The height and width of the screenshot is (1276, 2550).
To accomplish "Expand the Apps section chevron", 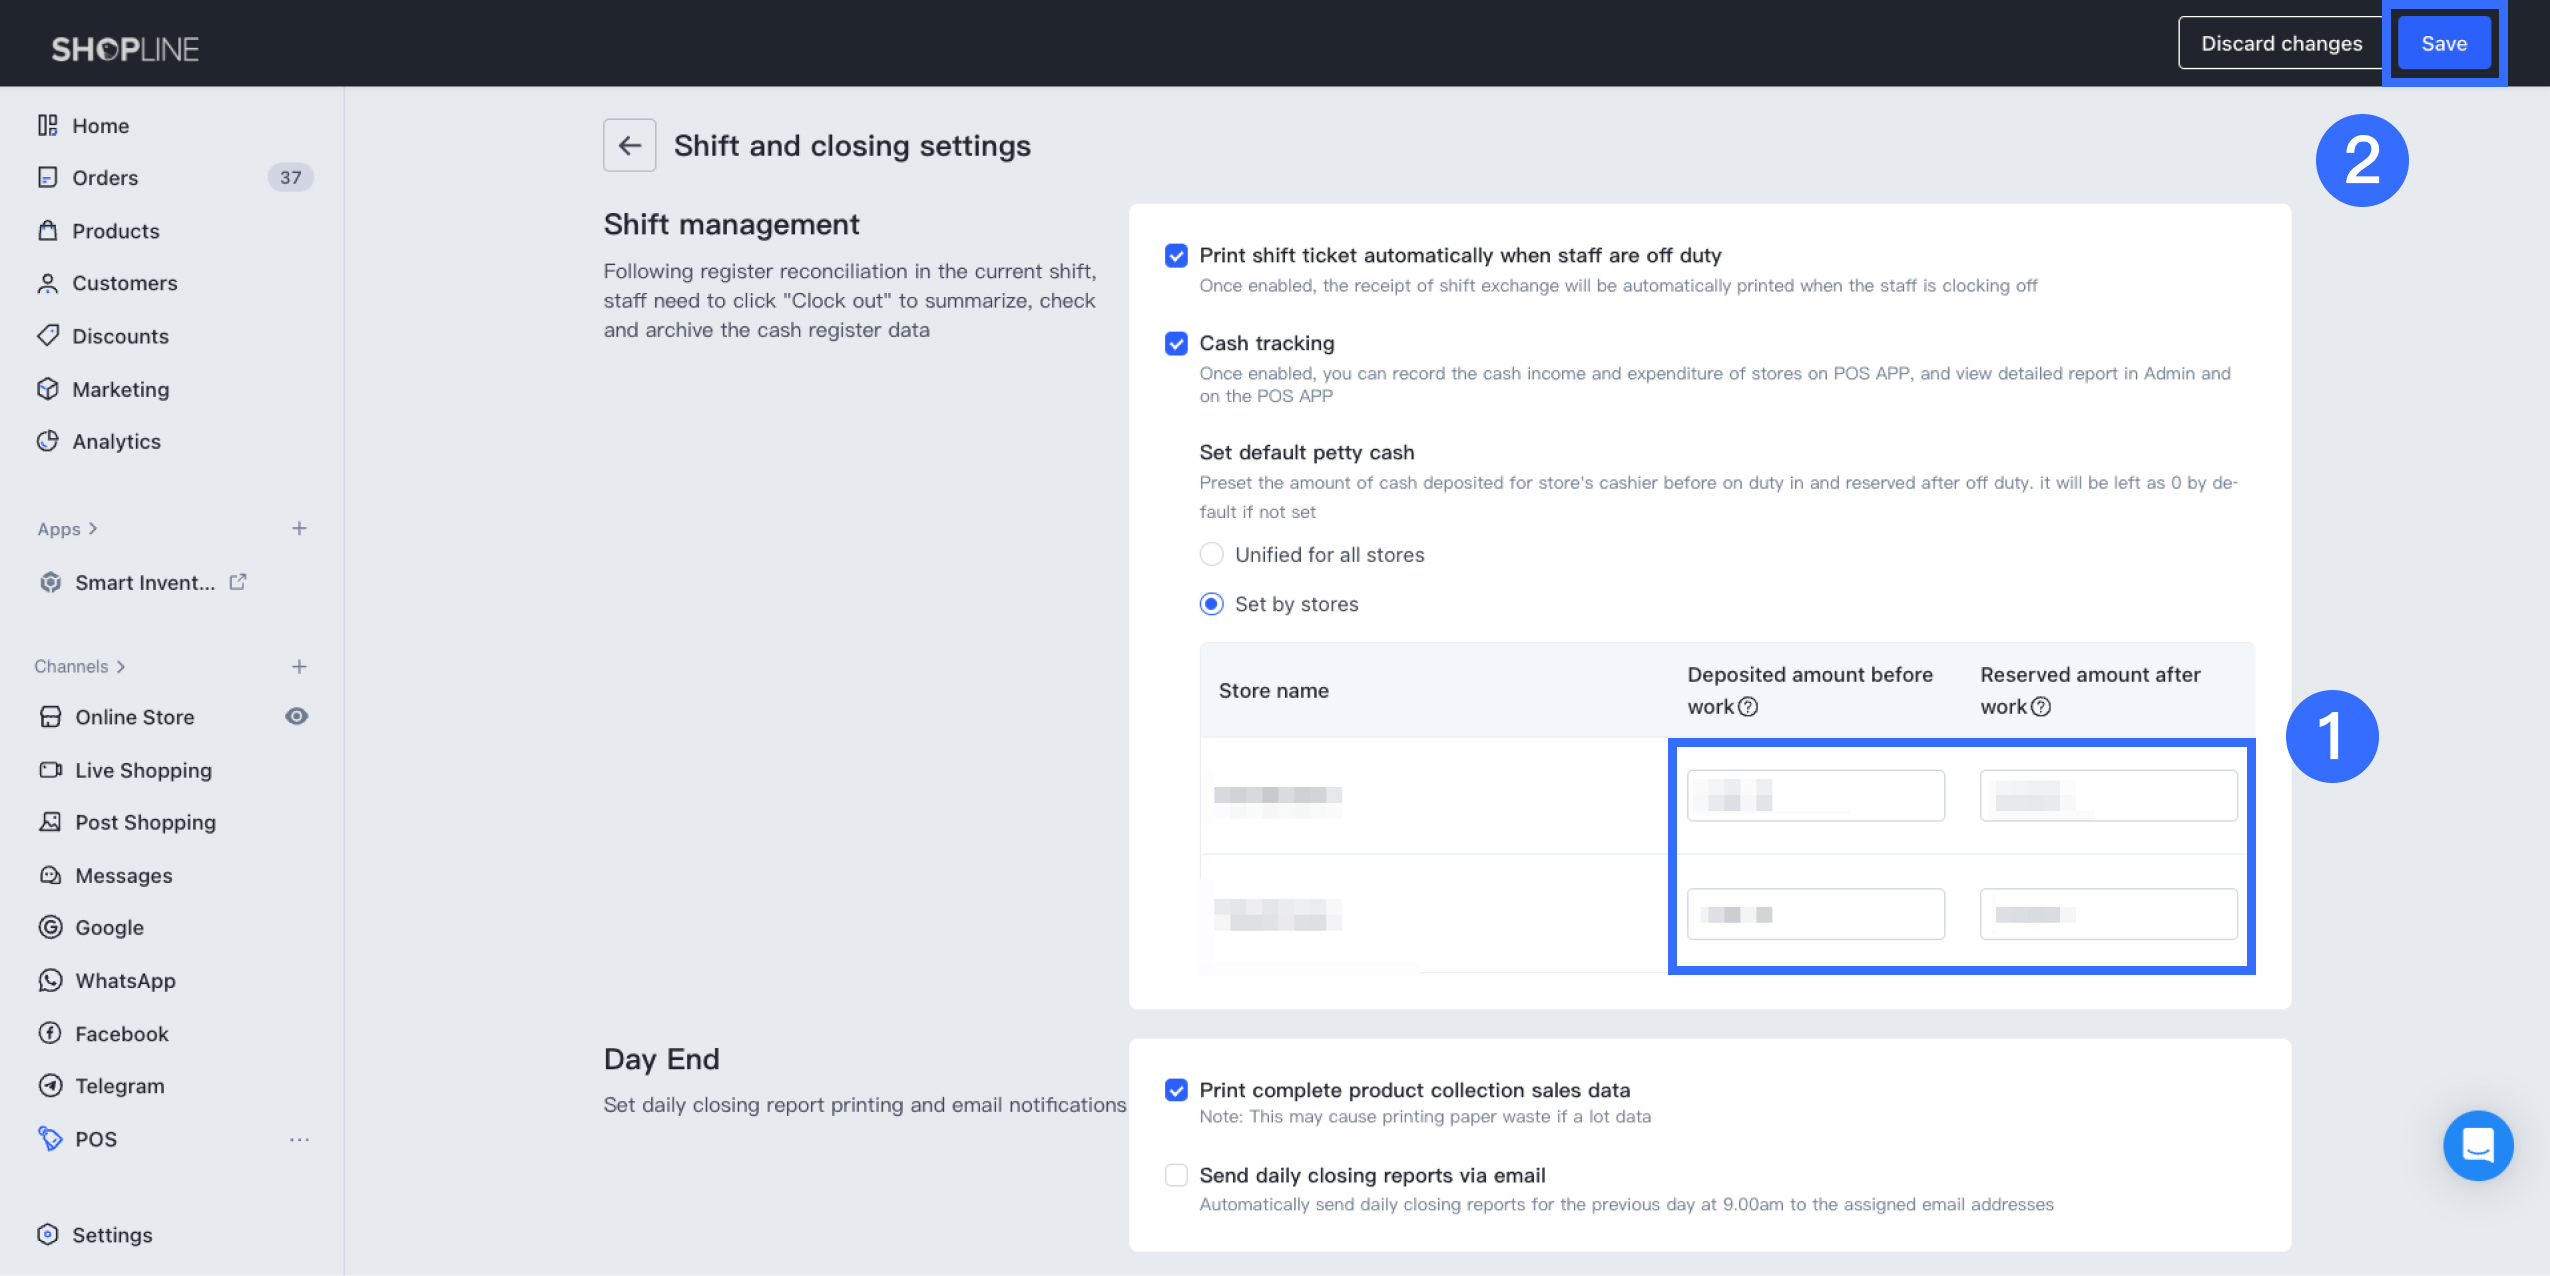I will pos(93,528).
